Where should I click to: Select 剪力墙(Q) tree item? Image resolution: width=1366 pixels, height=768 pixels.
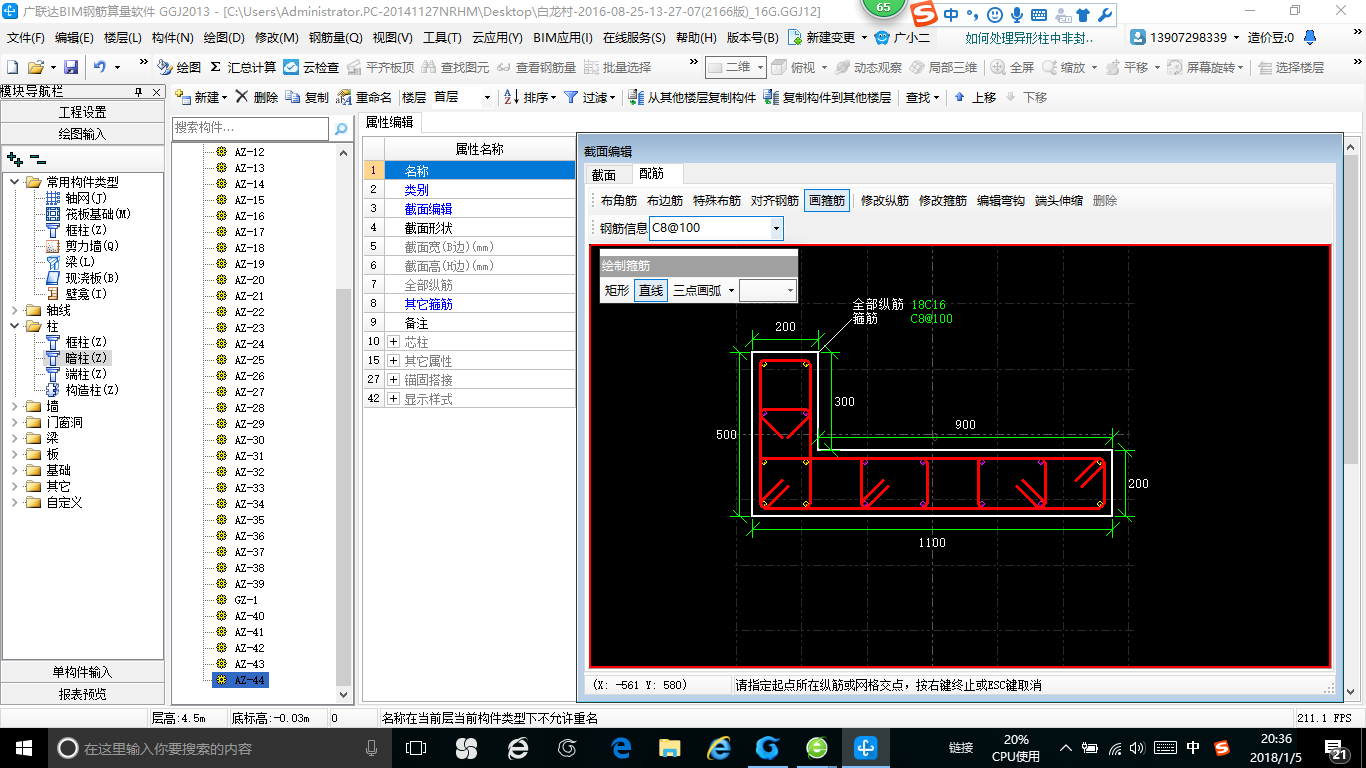82,246
